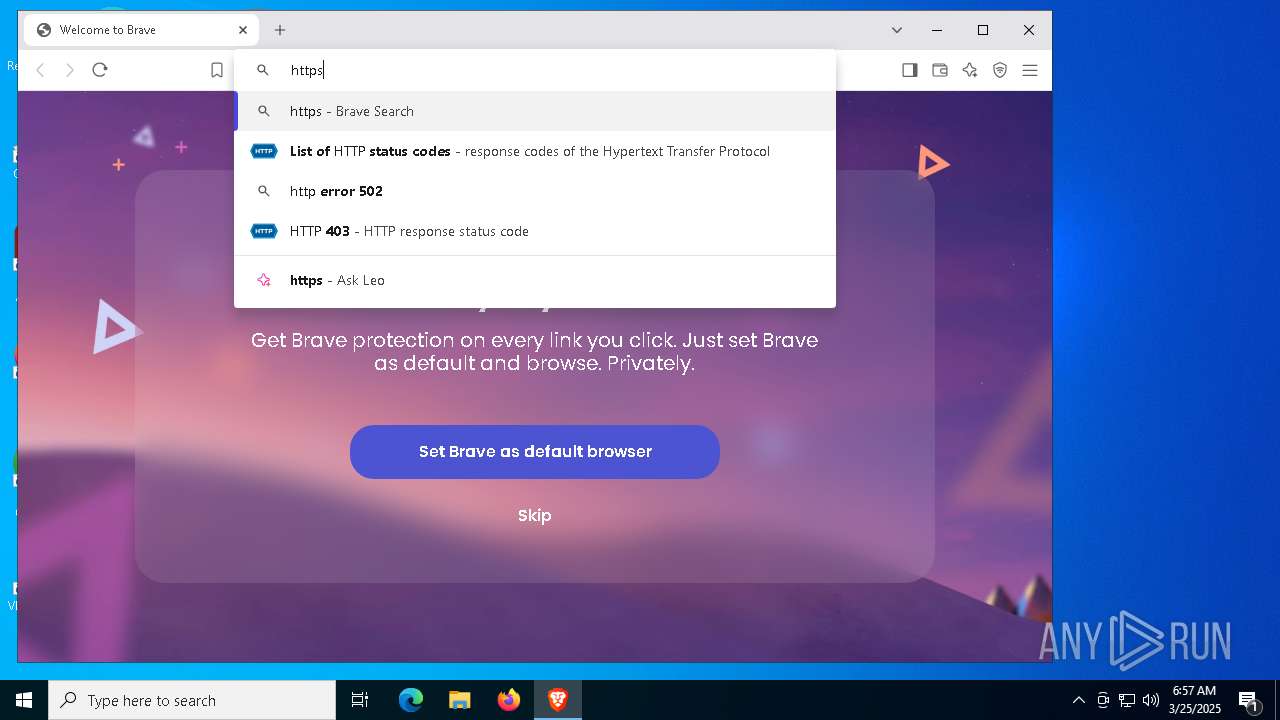Open Leo AI assistant icon in toolbar
Image resolution: width=1280 pixels, height=720 pixels.
(x=970, y=70)
